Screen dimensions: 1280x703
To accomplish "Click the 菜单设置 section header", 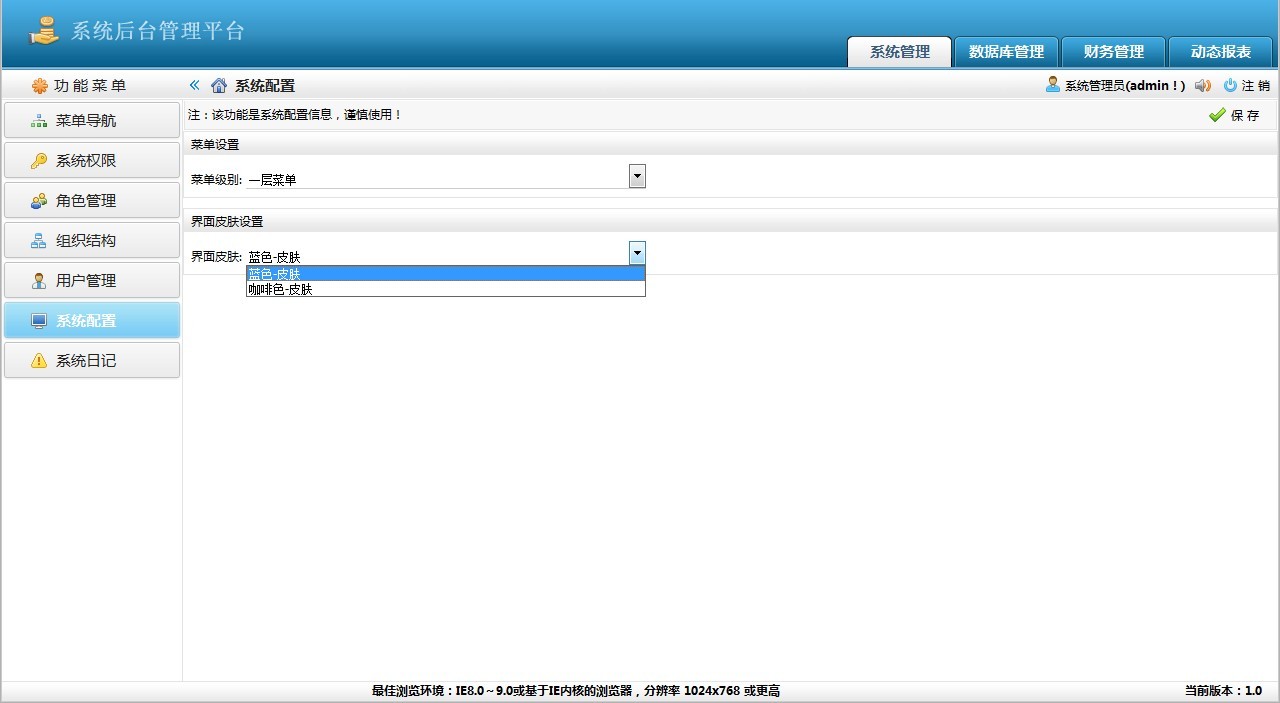I will [x=215, y=145].
